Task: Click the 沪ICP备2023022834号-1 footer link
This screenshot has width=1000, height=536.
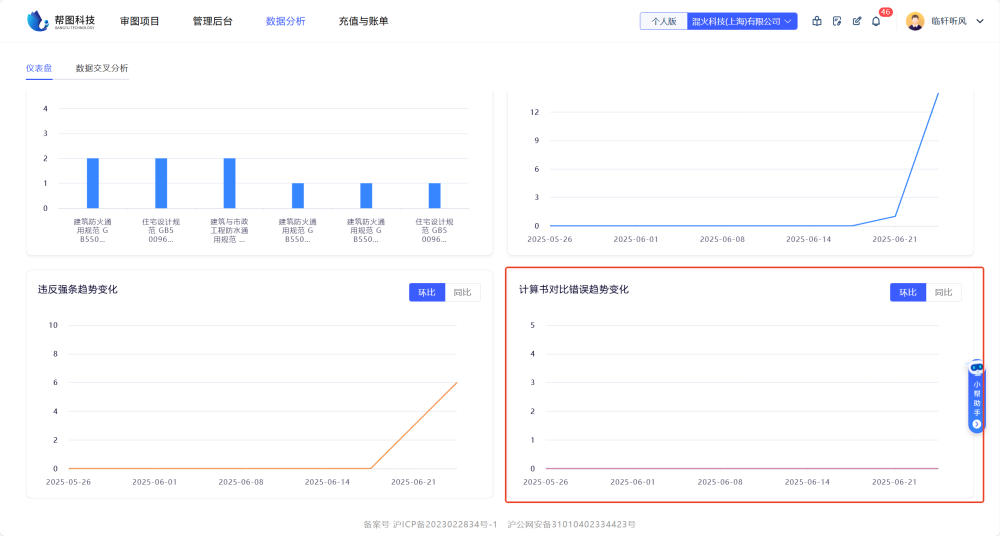Action: click(x=445, y=524)
